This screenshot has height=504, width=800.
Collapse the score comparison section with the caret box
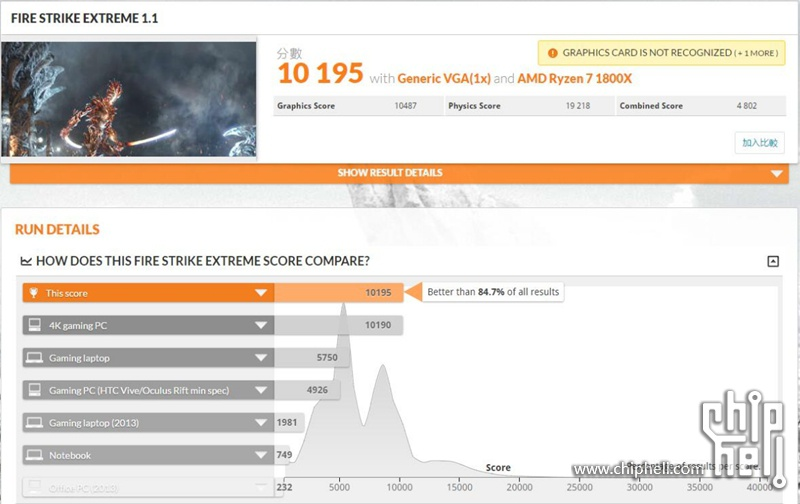point(772,261)
